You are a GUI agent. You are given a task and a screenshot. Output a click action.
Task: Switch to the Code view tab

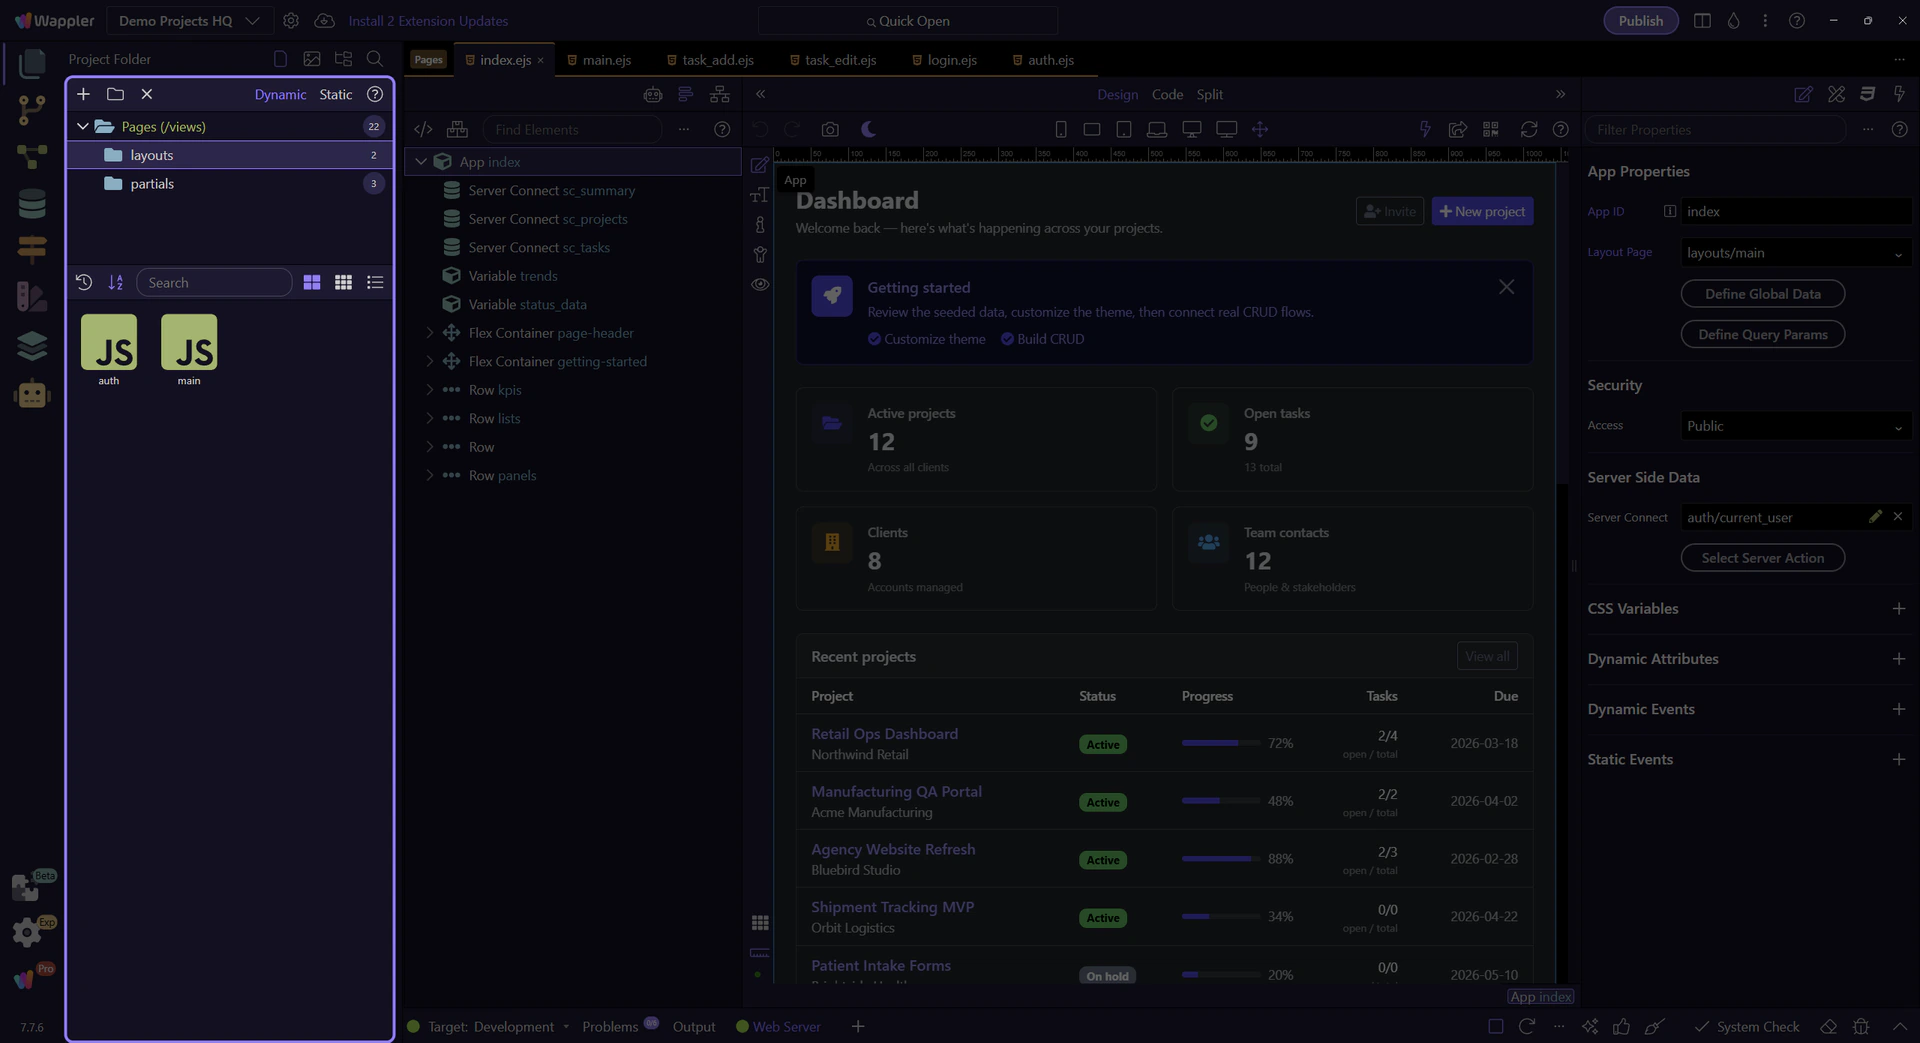(1167, 94)
